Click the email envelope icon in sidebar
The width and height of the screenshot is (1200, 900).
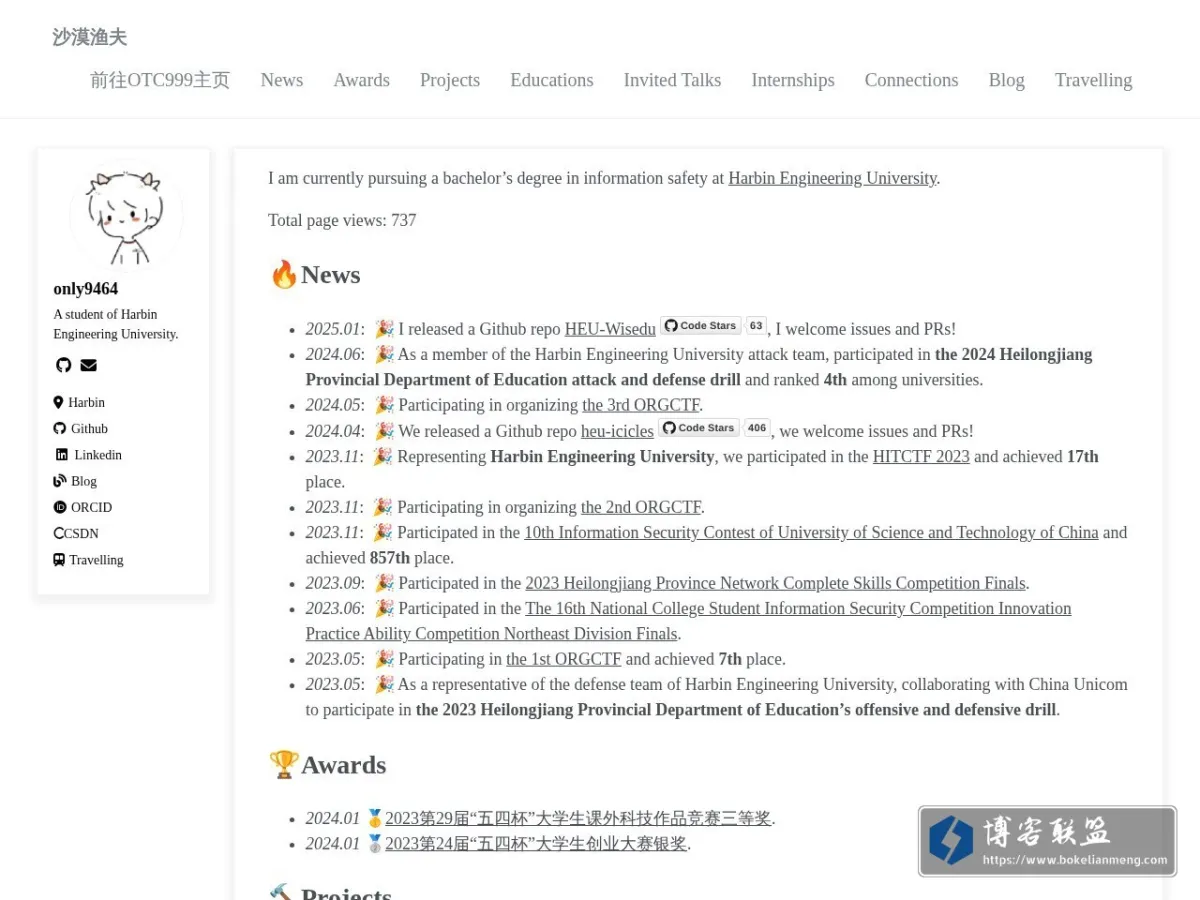tap(89, 365)
